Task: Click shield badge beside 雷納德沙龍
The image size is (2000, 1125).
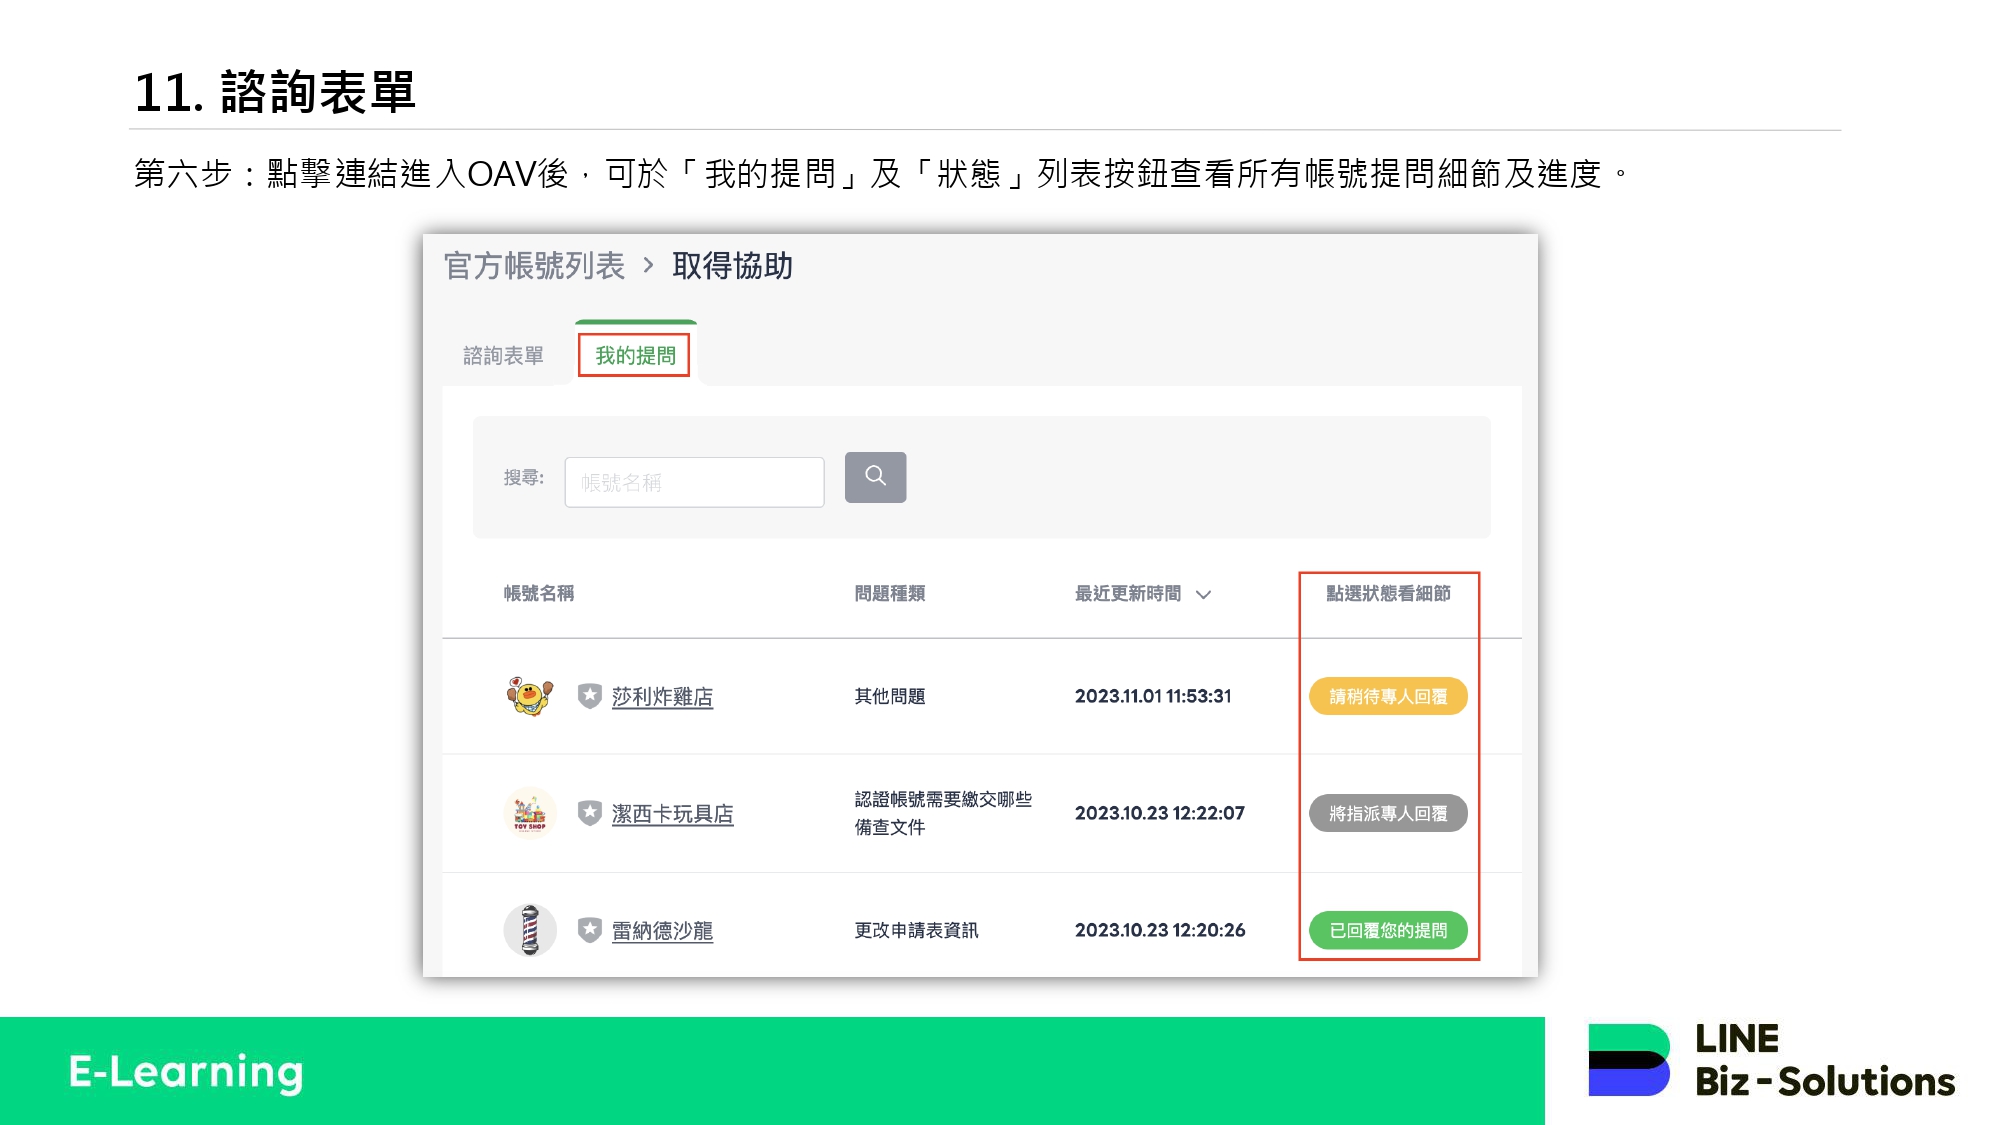Action: point(590,930)
